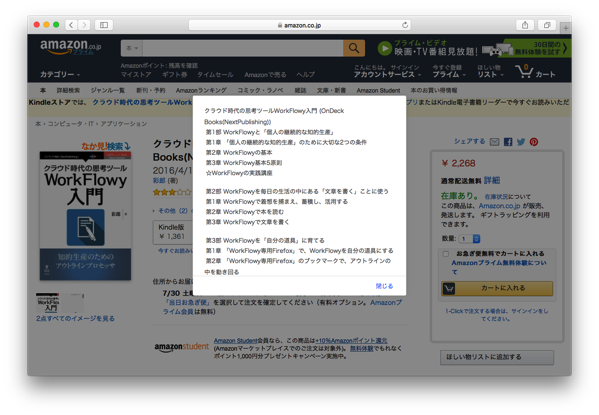Open the 詳細 shipping details link

tap(492, 180)
